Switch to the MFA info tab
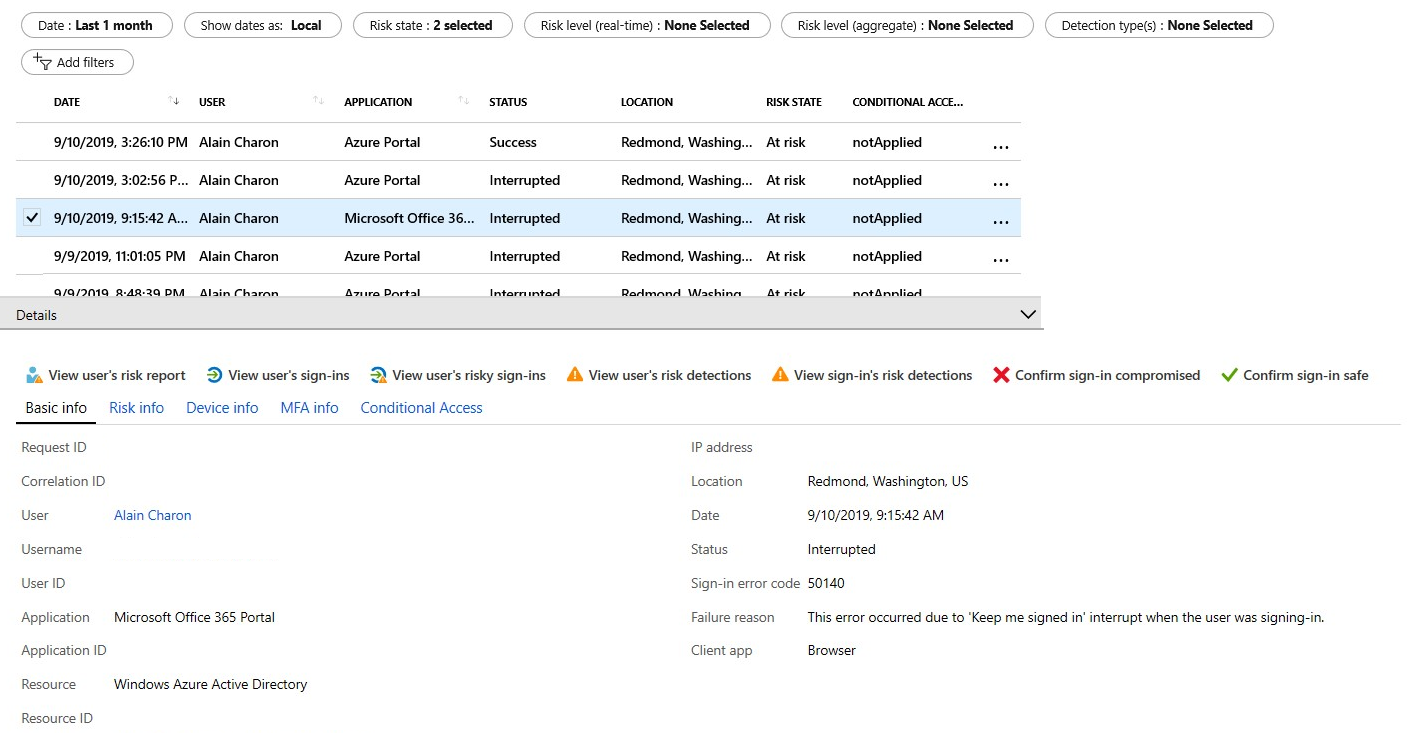Screen dimensions: 1407x733 click(309, 408)
